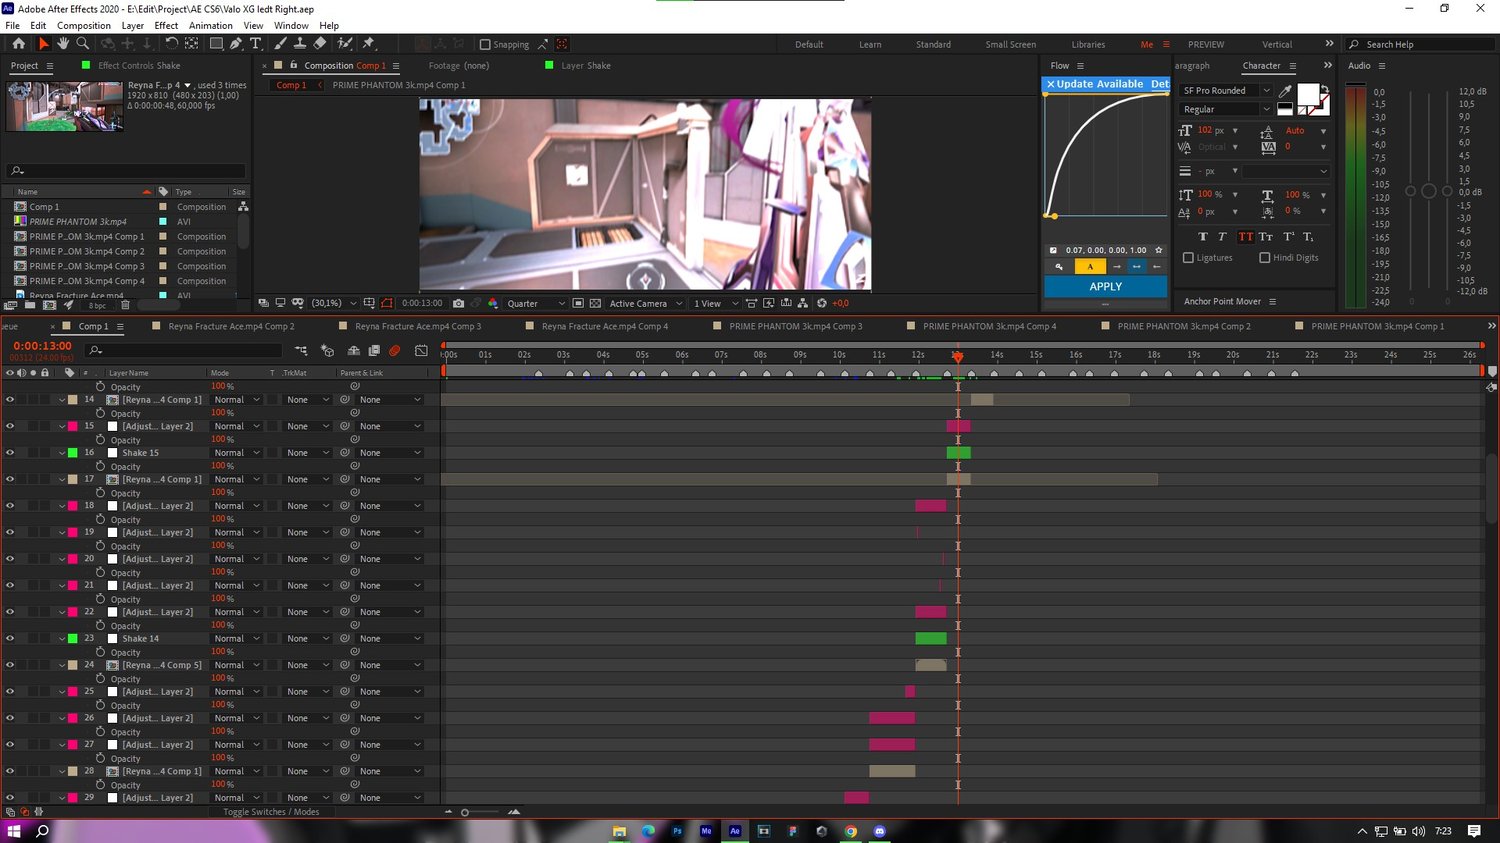Click Toggle Switches / Modes

[271, 812]
